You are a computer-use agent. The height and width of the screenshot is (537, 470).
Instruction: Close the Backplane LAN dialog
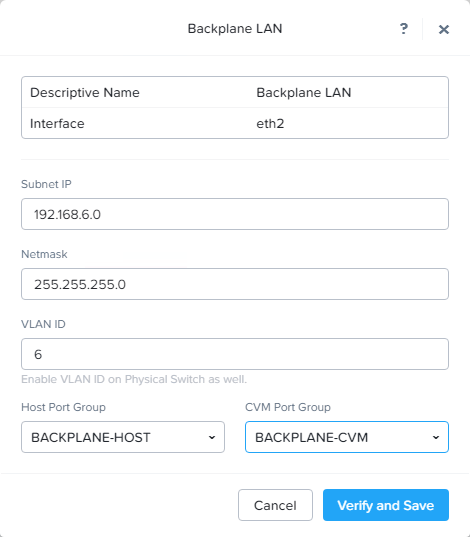click(444, 29)
